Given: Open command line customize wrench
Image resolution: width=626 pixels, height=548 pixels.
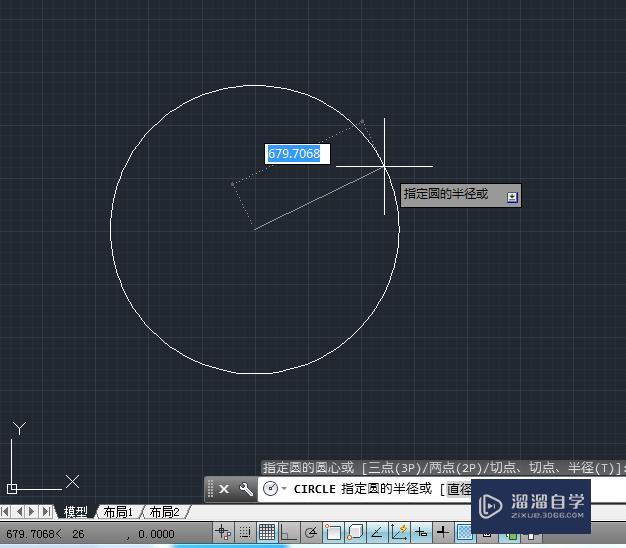Looking at the screenshot, I should click(x=246, y=489).
